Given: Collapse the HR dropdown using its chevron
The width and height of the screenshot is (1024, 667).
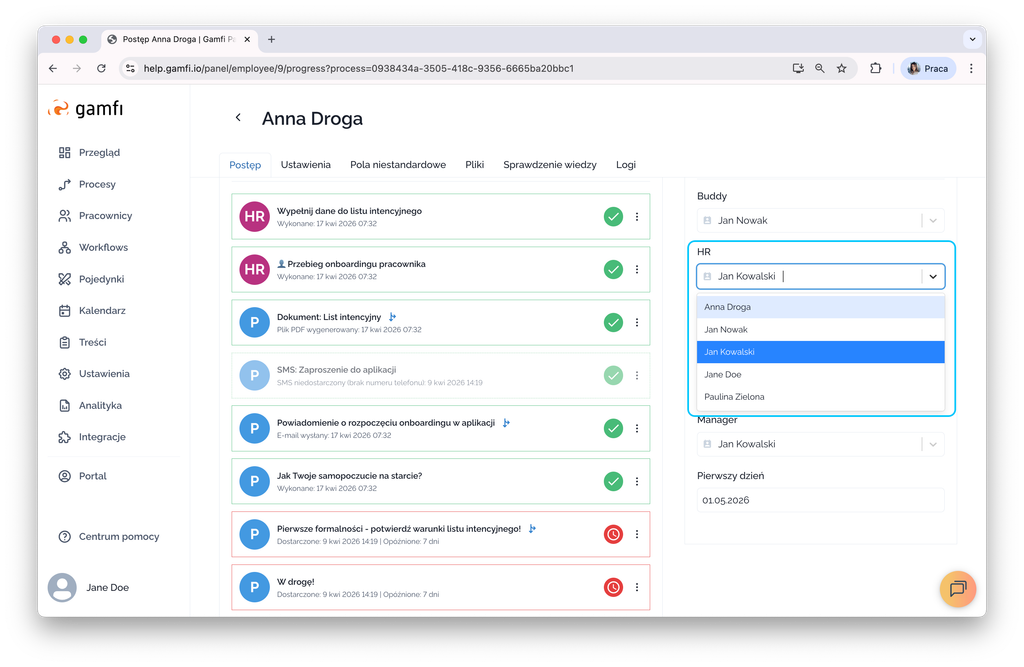Looking at the screenshot, I should [932, 277].
